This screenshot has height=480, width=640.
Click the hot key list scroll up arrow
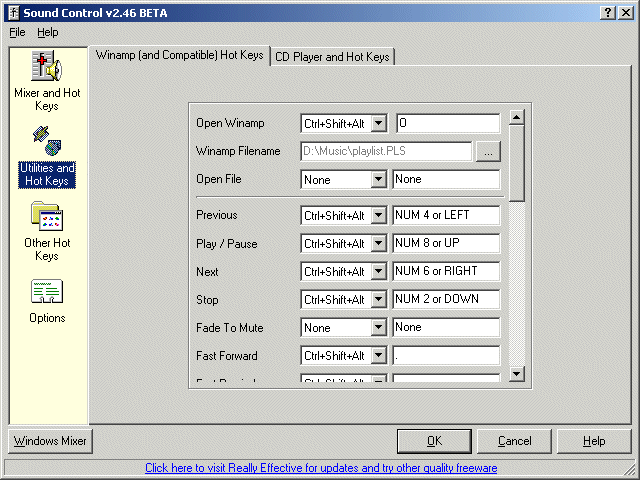click(x=517, y=118)
